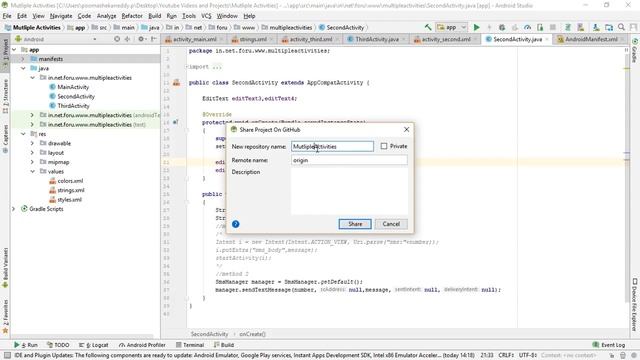Click the override gutter icon by onCreate

176,122
